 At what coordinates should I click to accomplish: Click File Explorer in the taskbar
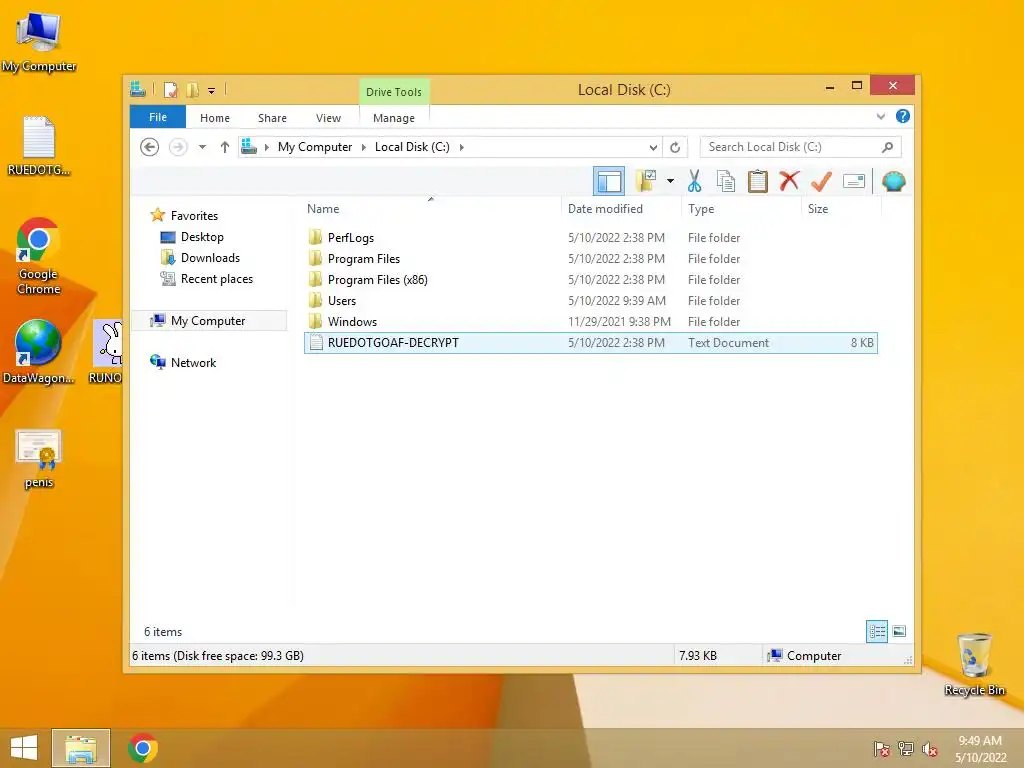click(81, 748)
